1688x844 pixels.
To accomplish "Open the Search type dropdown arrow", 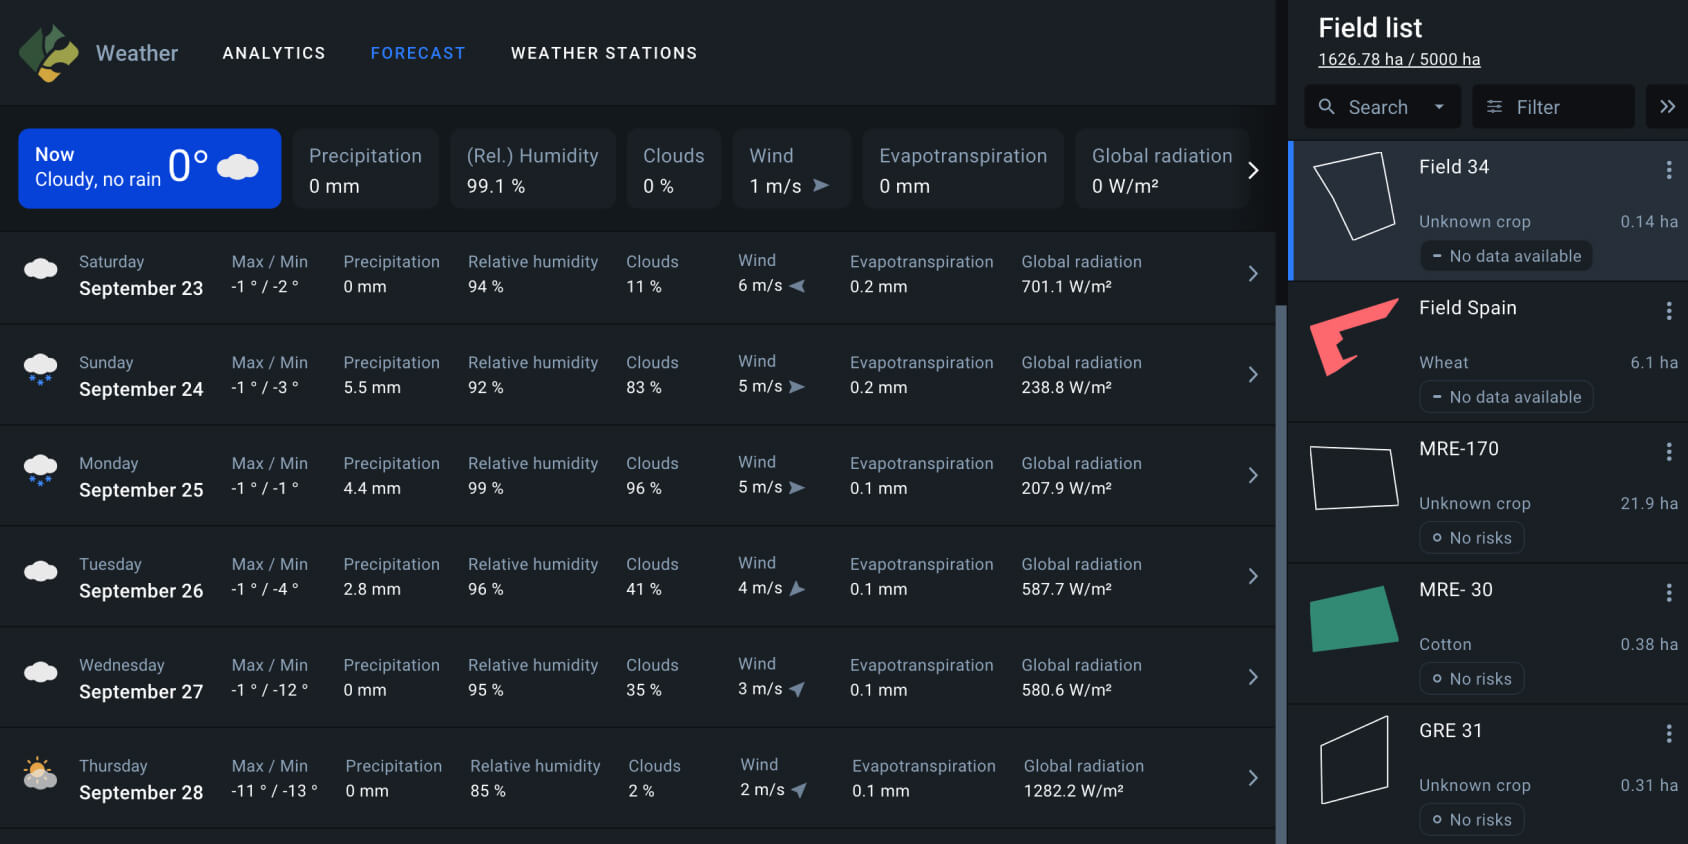I will coord(1439,107).
